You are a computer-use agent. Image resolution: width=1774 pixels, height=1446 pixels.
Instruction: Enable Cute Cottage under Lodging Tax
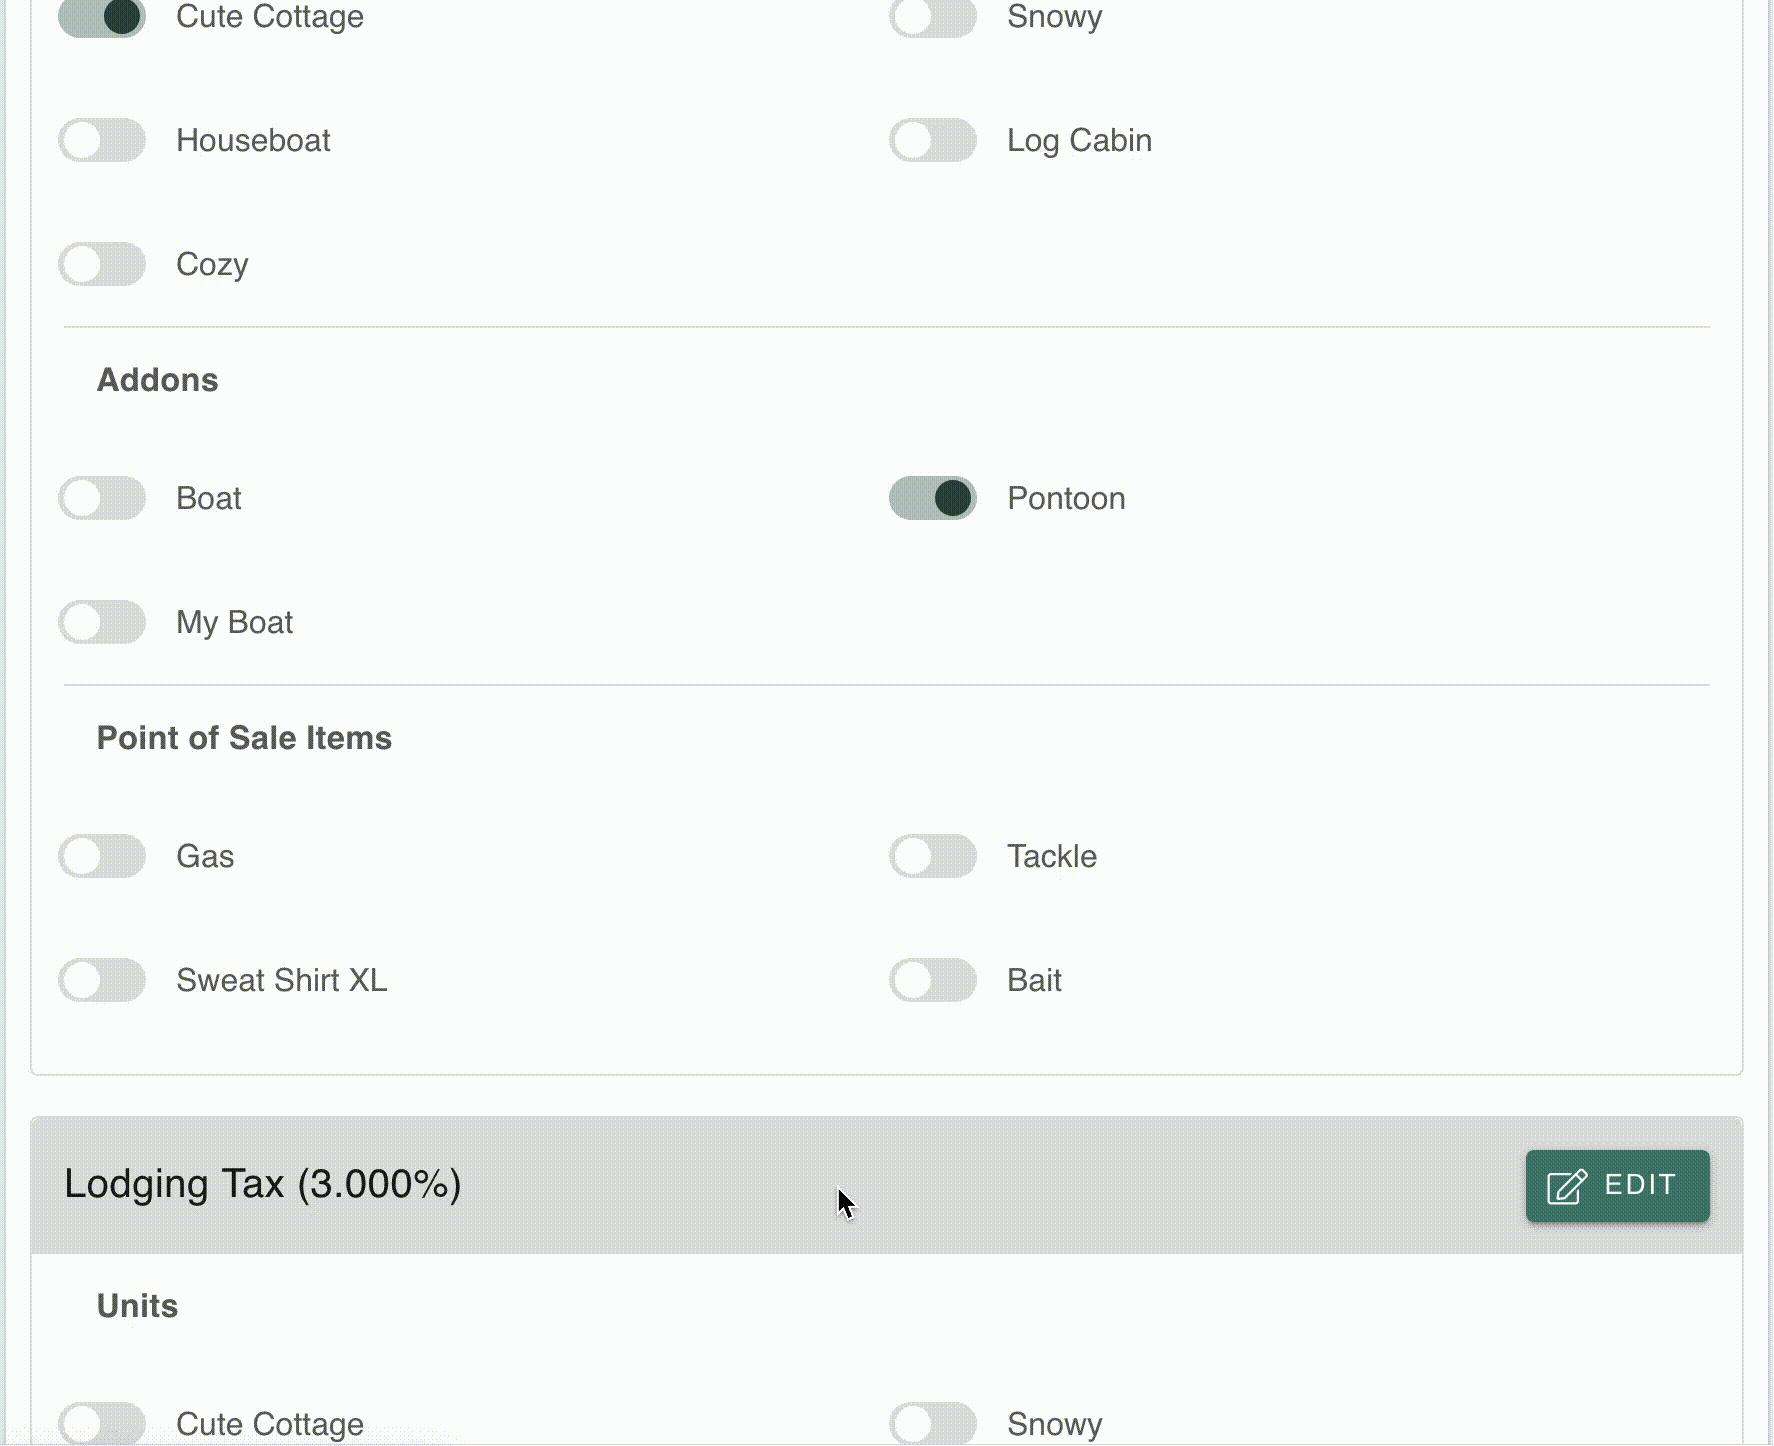coord(102,1423)
